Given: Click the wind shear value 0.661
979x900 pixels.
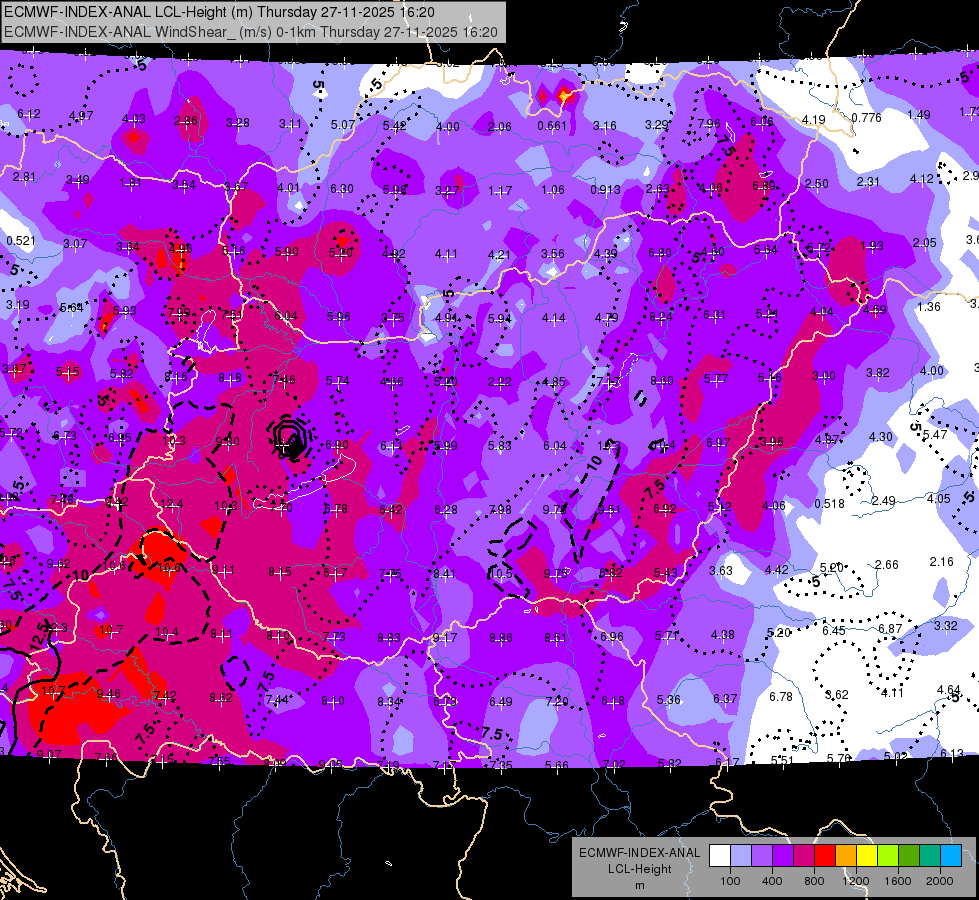Looking at the screenshot, I should (552, 126).
